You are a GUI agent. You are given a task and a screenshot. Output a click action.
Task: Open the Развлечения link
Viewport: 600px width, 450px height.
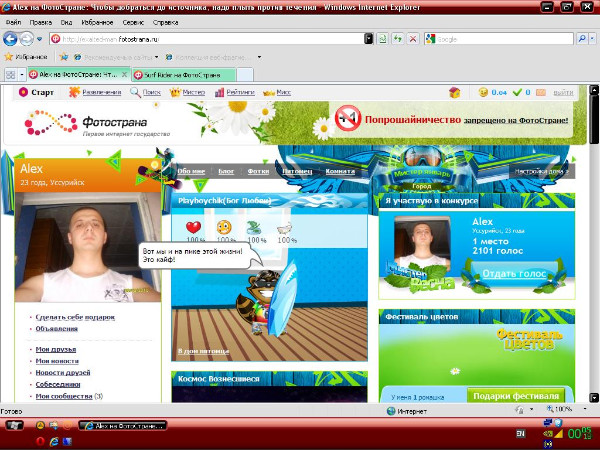tap(101, 92)
